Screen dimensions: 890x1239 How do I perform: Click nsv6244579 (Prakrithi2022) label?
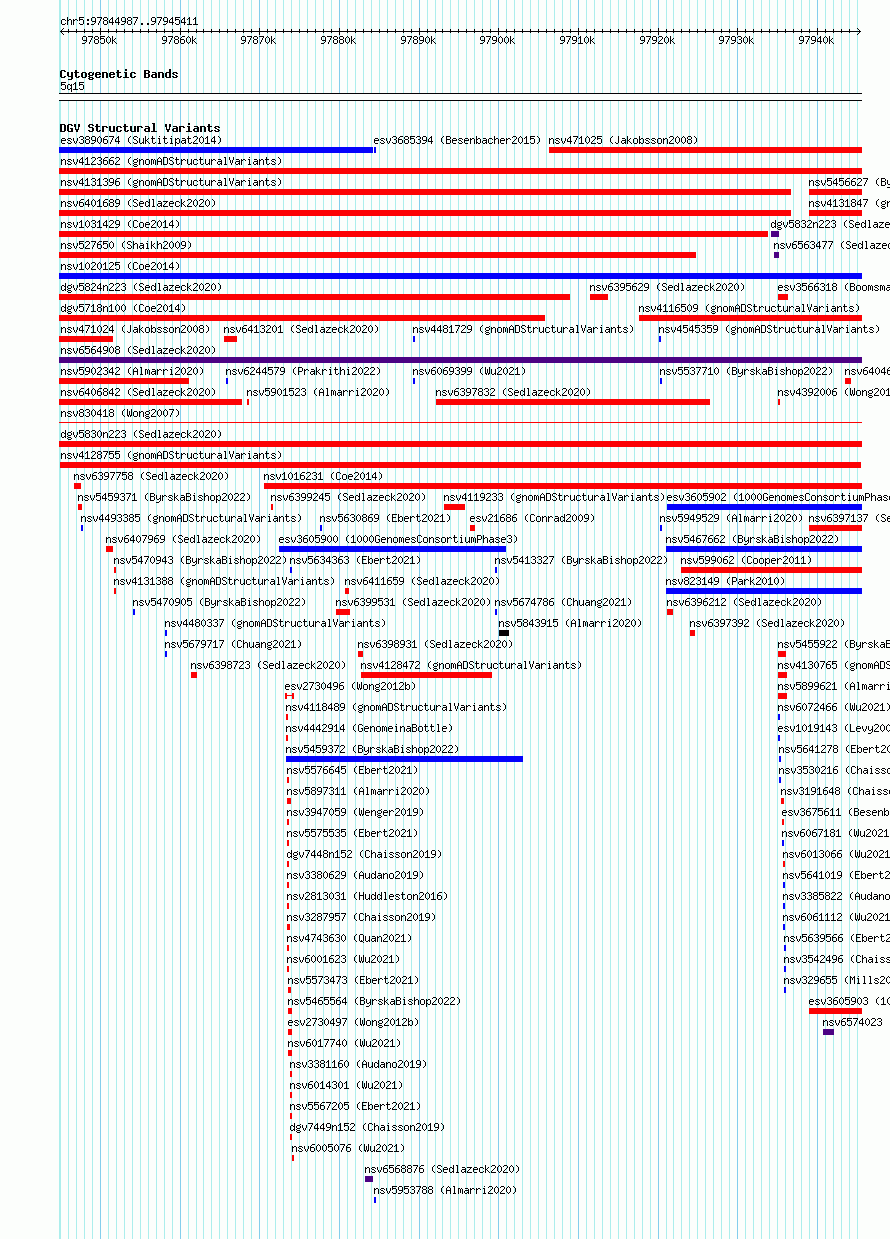point(303,371)
